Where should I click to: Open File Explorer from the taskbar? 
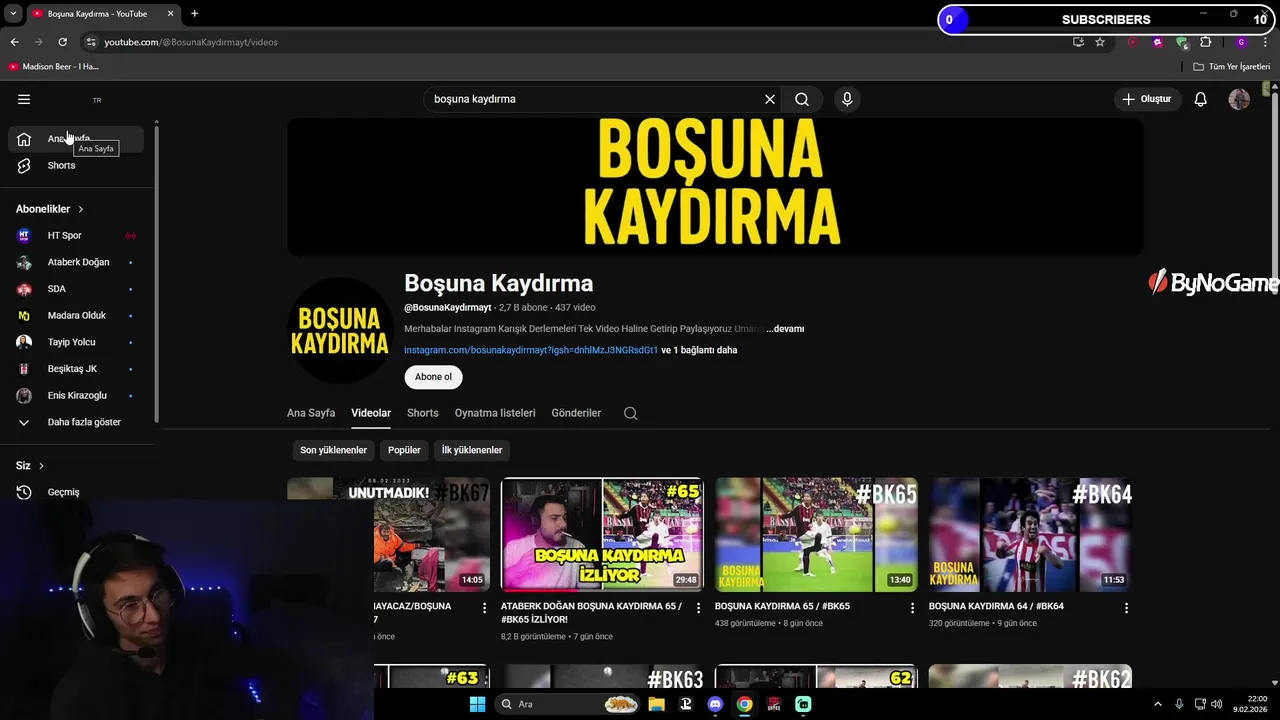(656, 704)
